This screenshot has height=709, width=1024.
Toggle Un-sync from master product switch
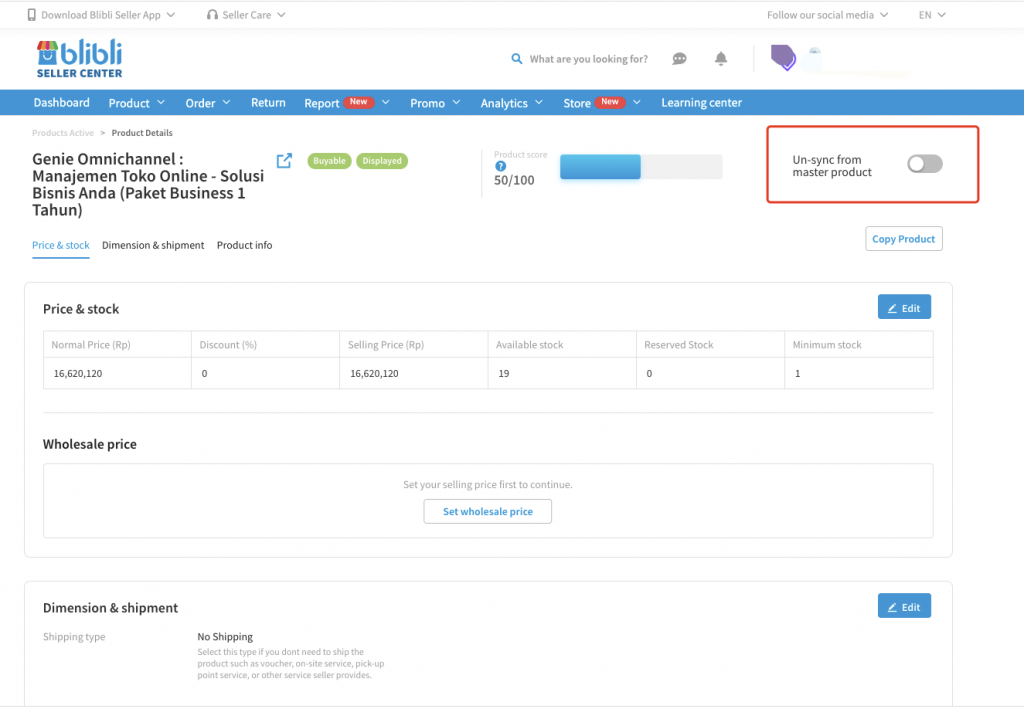tap(925, 164)
